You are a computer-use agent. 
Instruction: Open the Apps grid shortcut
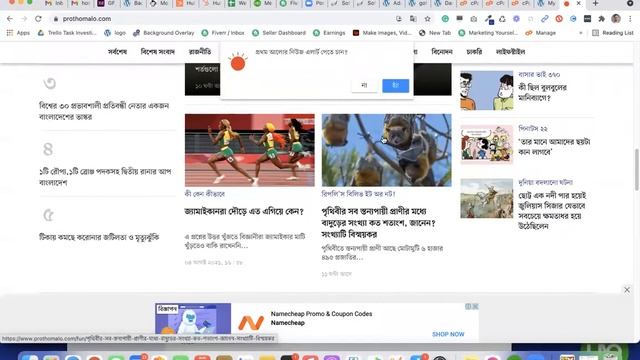18,33
